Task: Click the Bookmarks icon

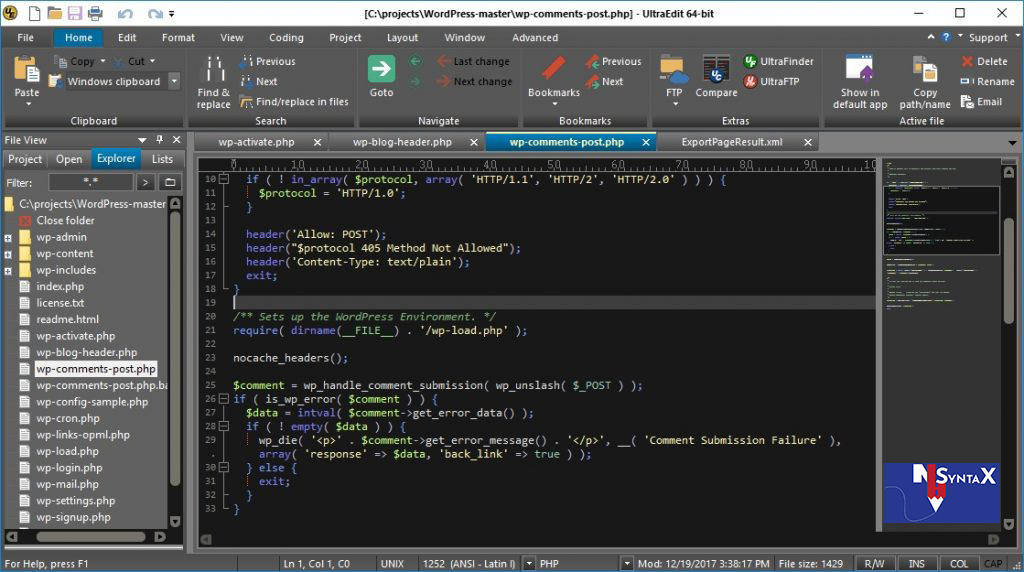Action: 553,69
